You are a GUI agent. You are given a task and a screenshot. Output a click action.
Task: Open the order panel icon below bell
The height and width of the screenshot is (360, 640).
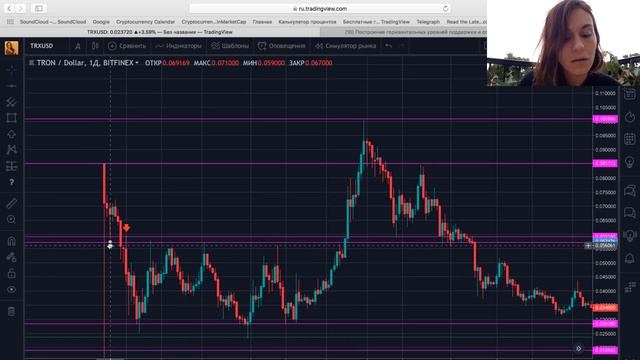pos(630,287)
